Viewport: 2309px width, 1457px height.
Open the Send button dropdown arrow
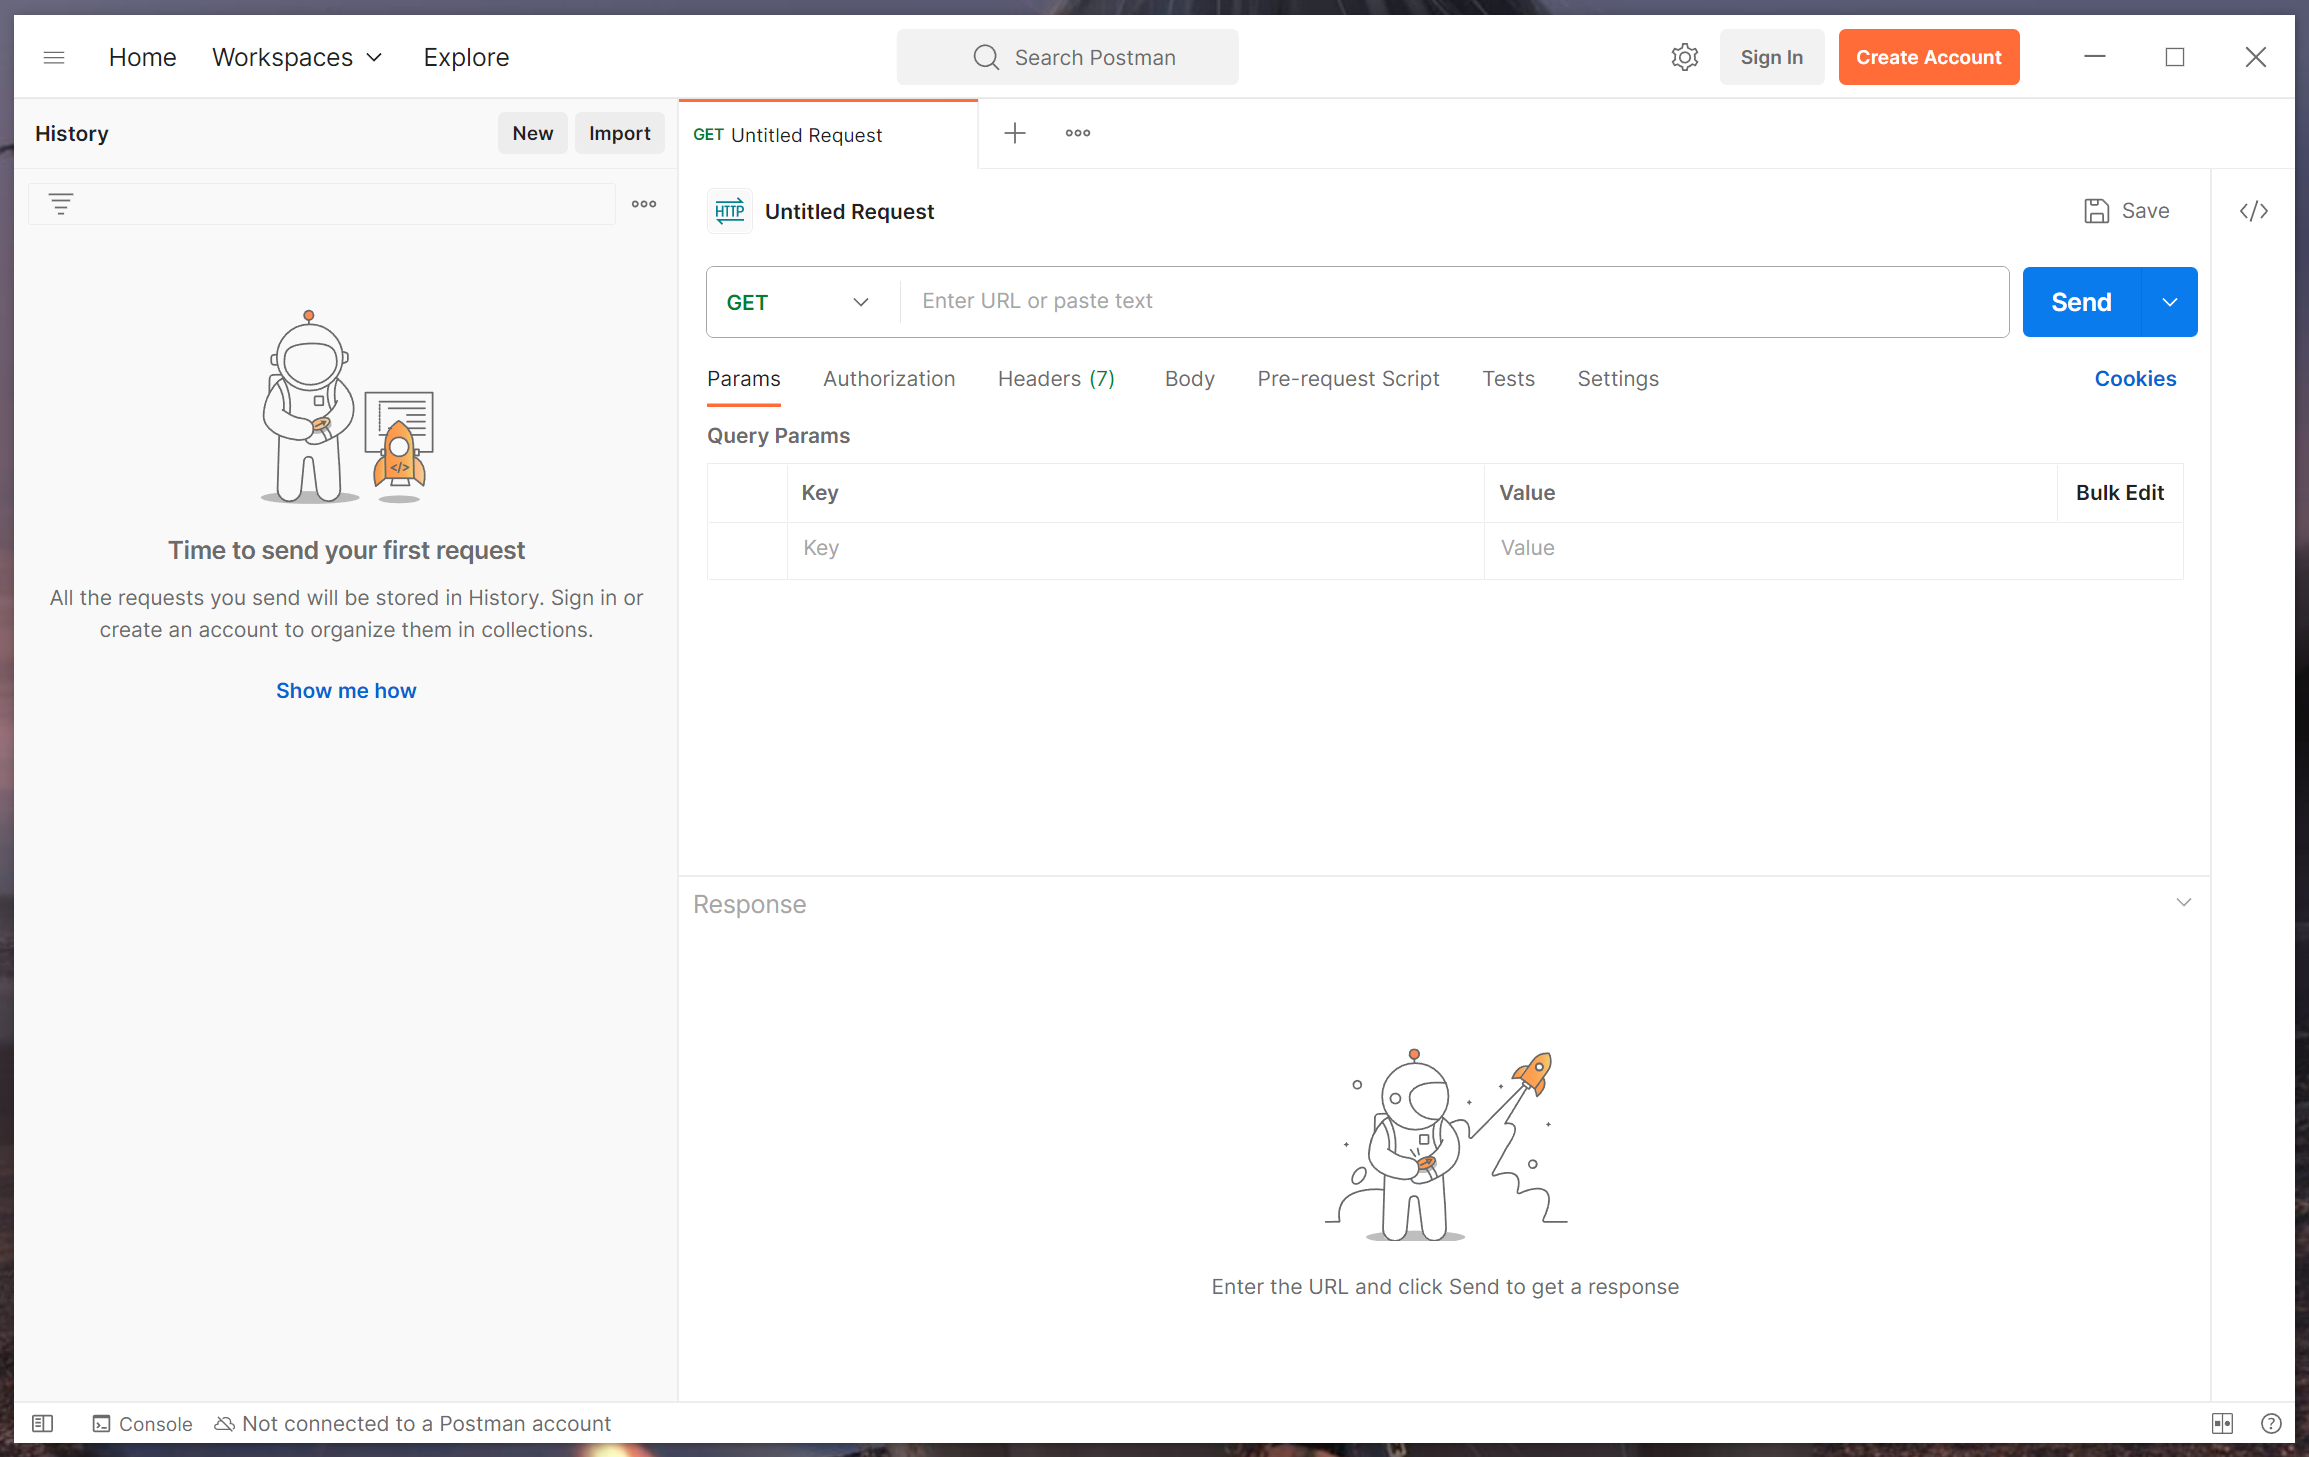coord(2169,302)
